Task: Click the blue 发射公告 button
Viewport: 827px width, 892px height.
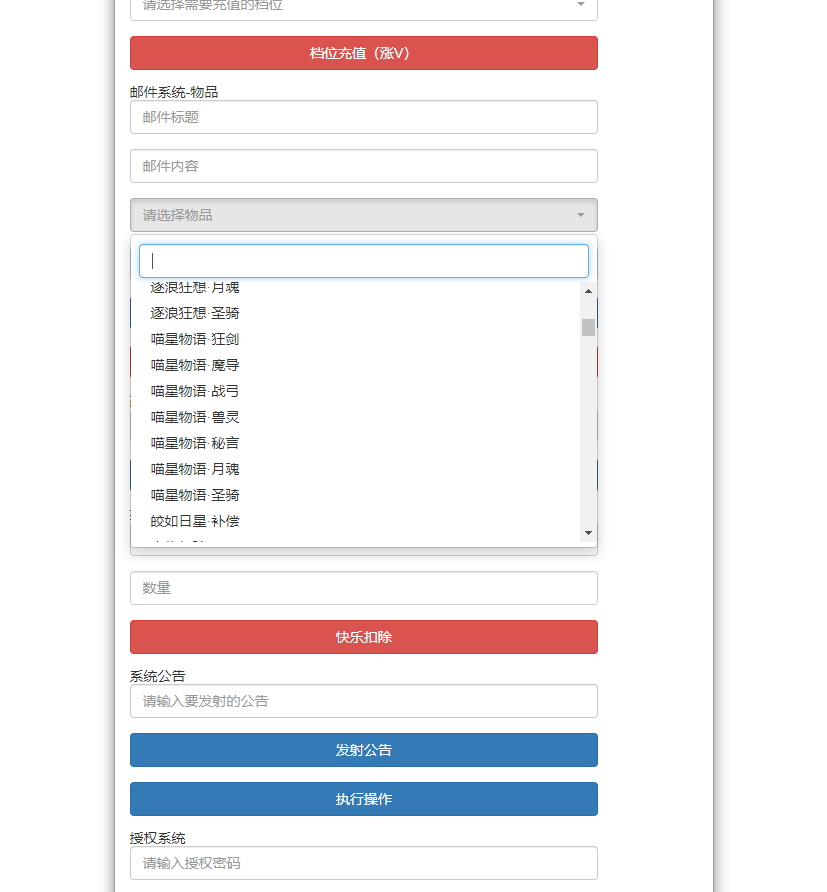Action: (x=363, y=750)
